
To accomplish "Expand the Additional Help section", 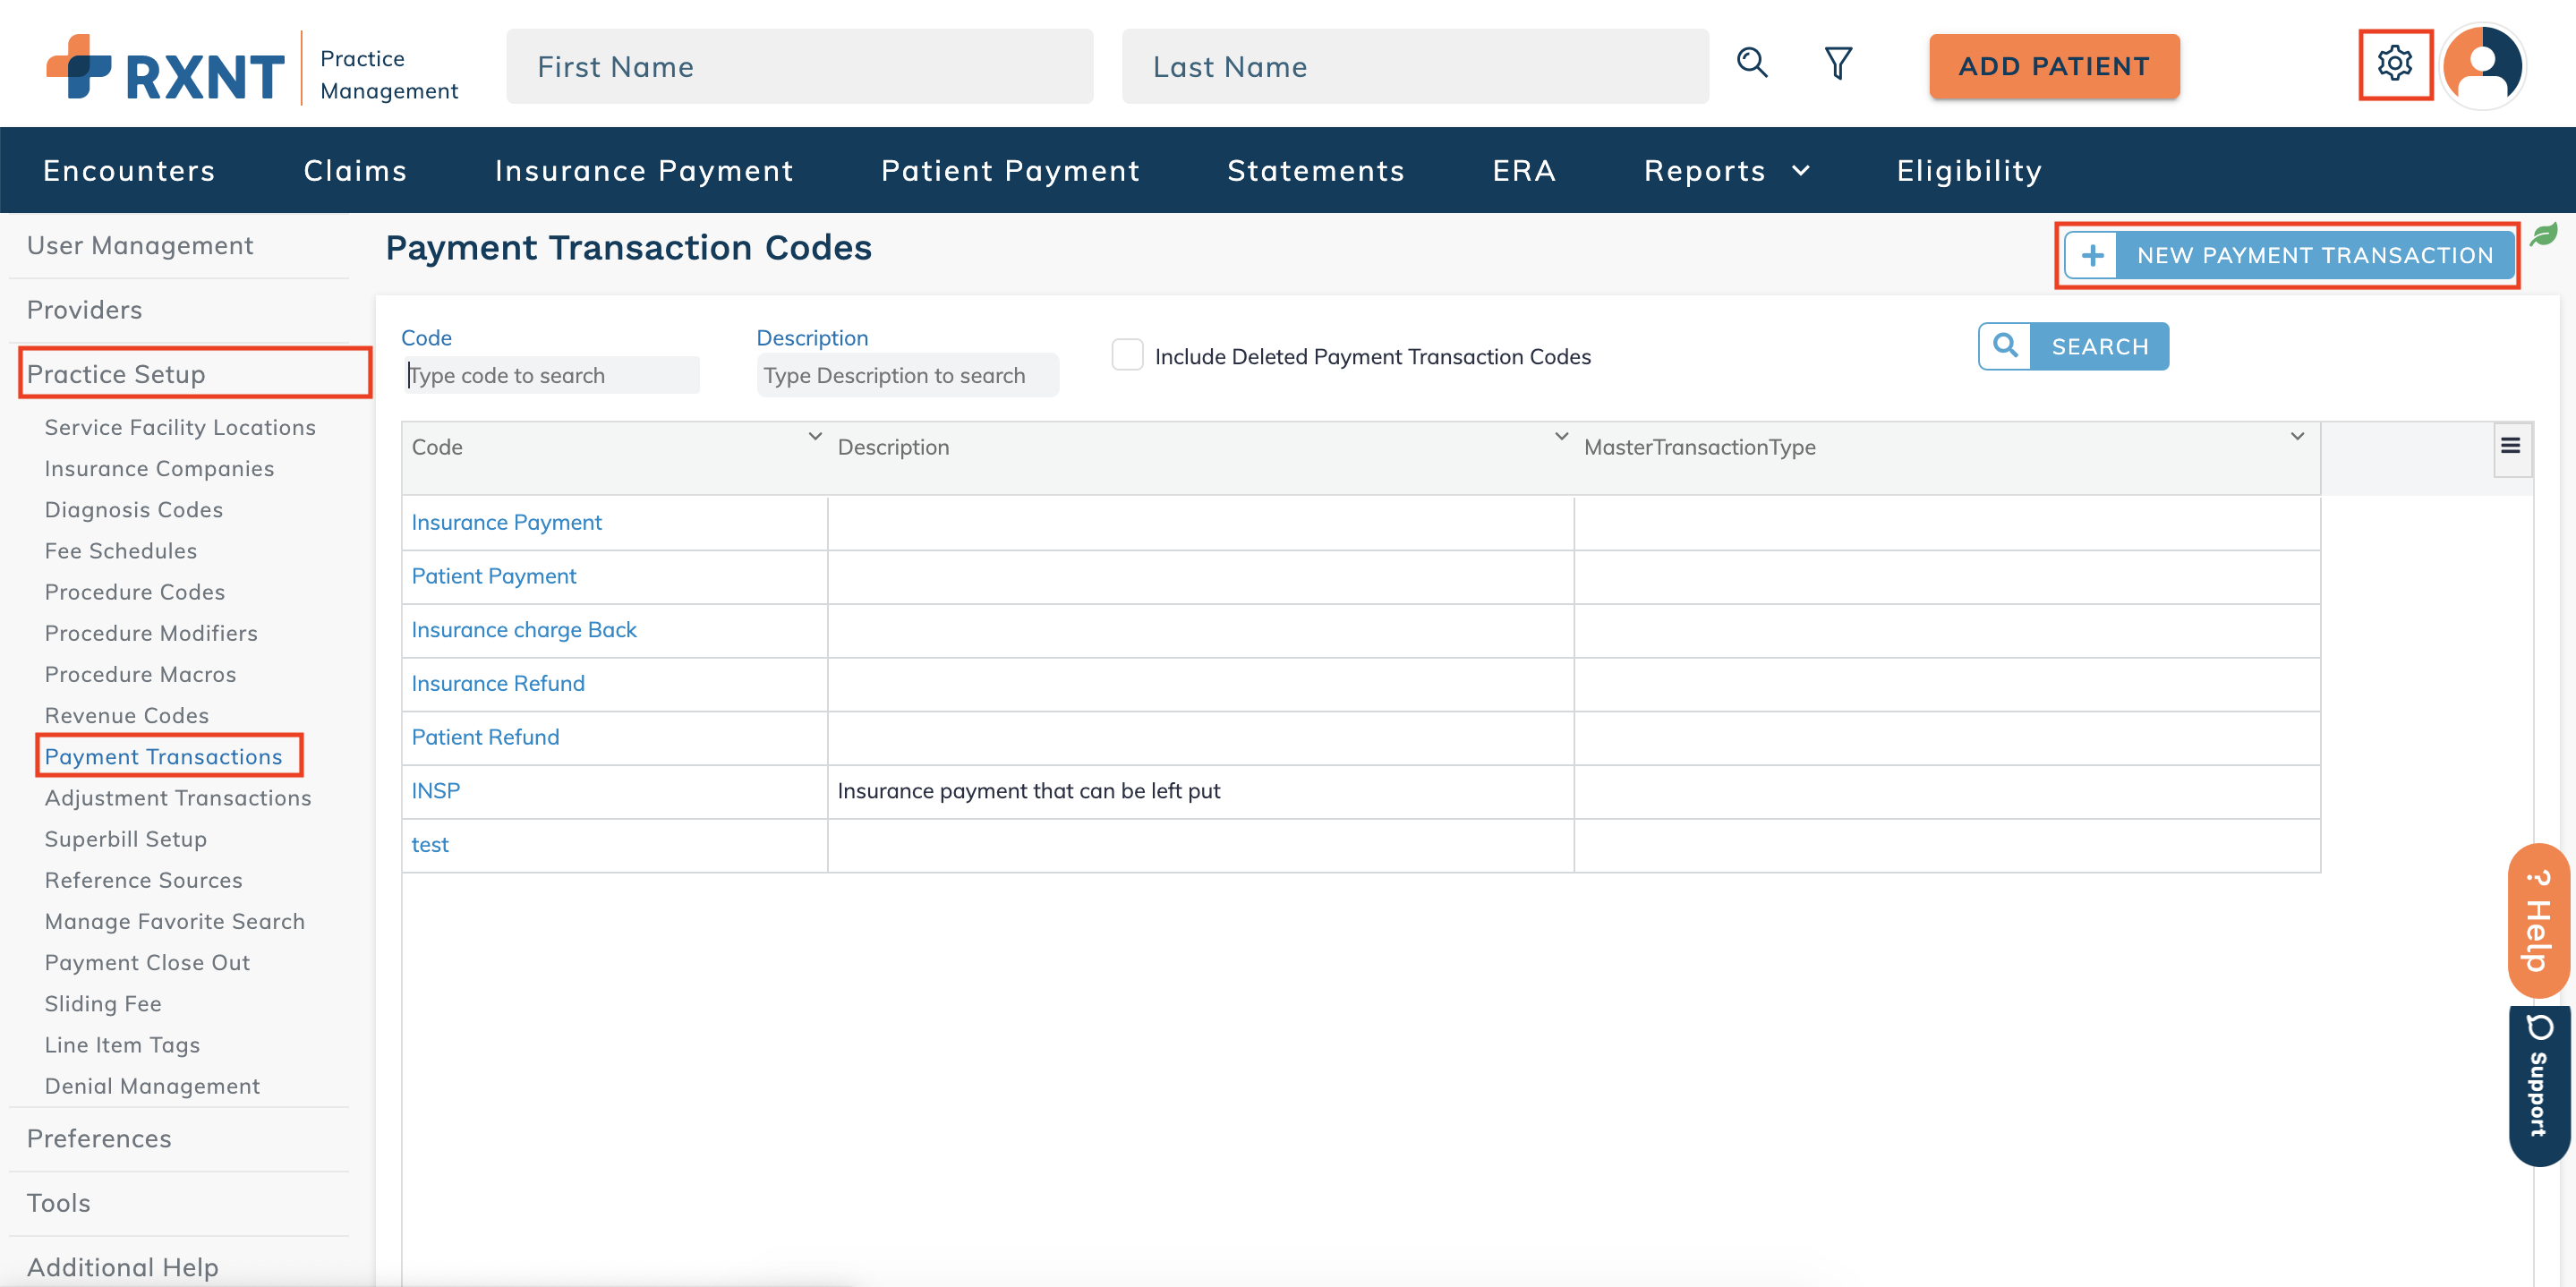I will click(122, 1266).
